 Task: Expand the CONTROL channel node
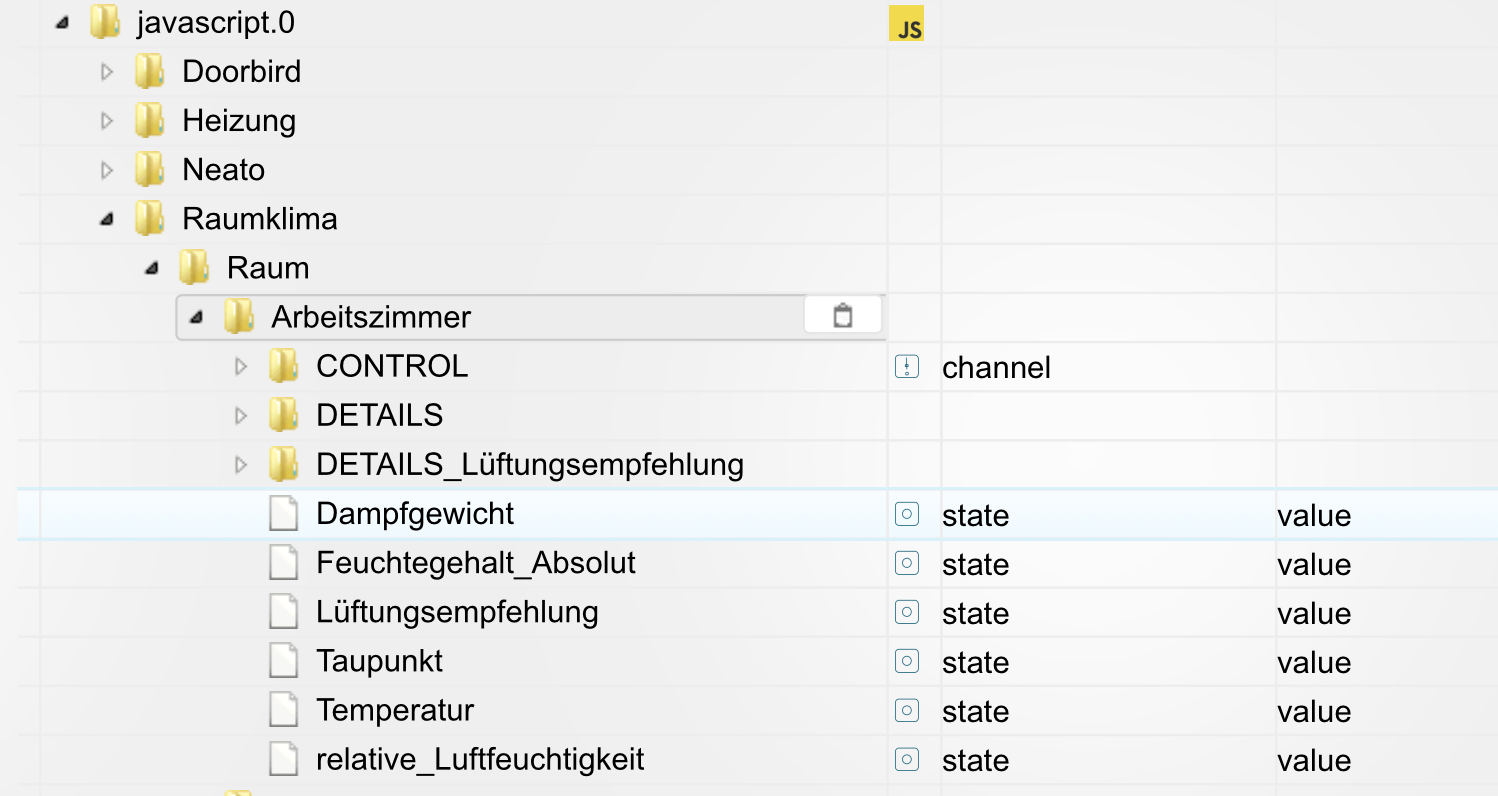coord(240,366)
